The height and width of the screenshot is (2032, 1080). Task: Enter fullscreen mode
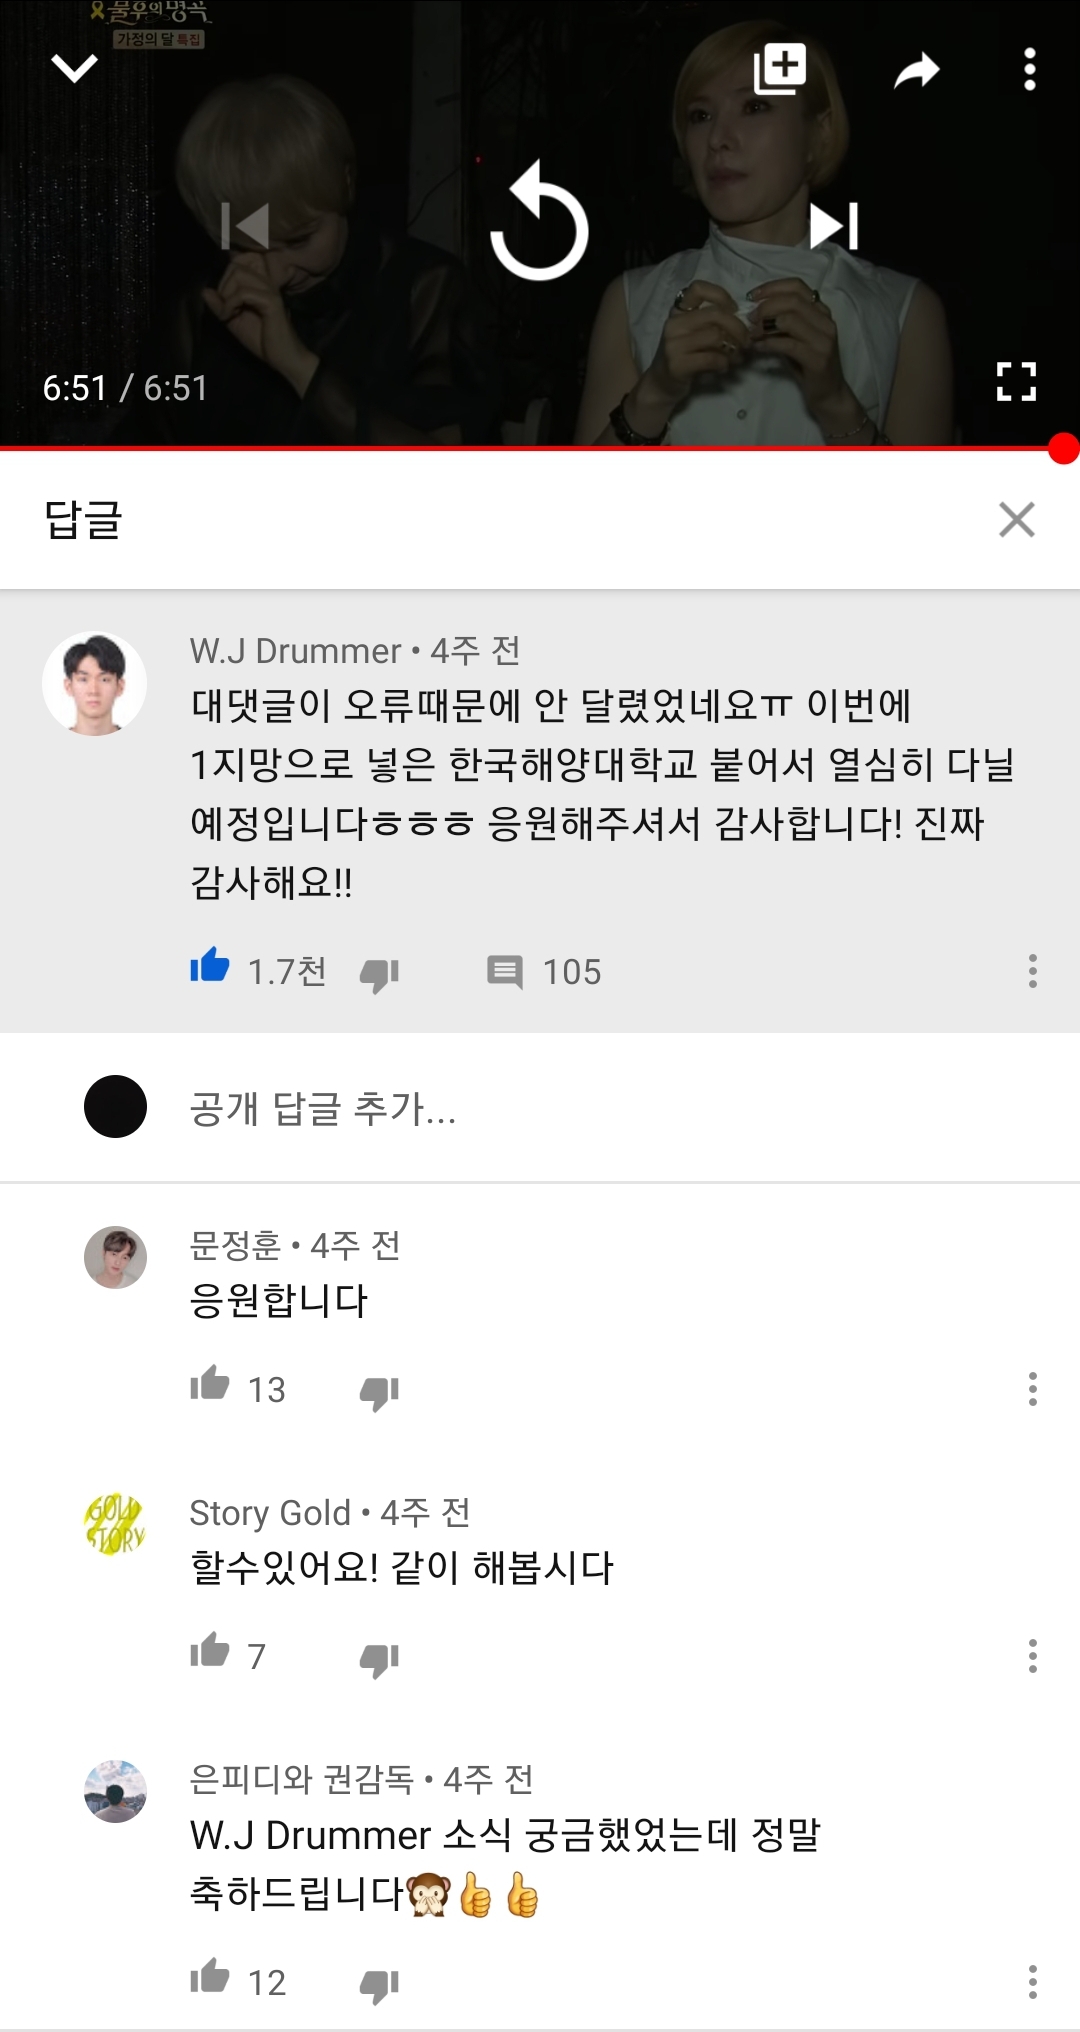tap(1016, 381)
